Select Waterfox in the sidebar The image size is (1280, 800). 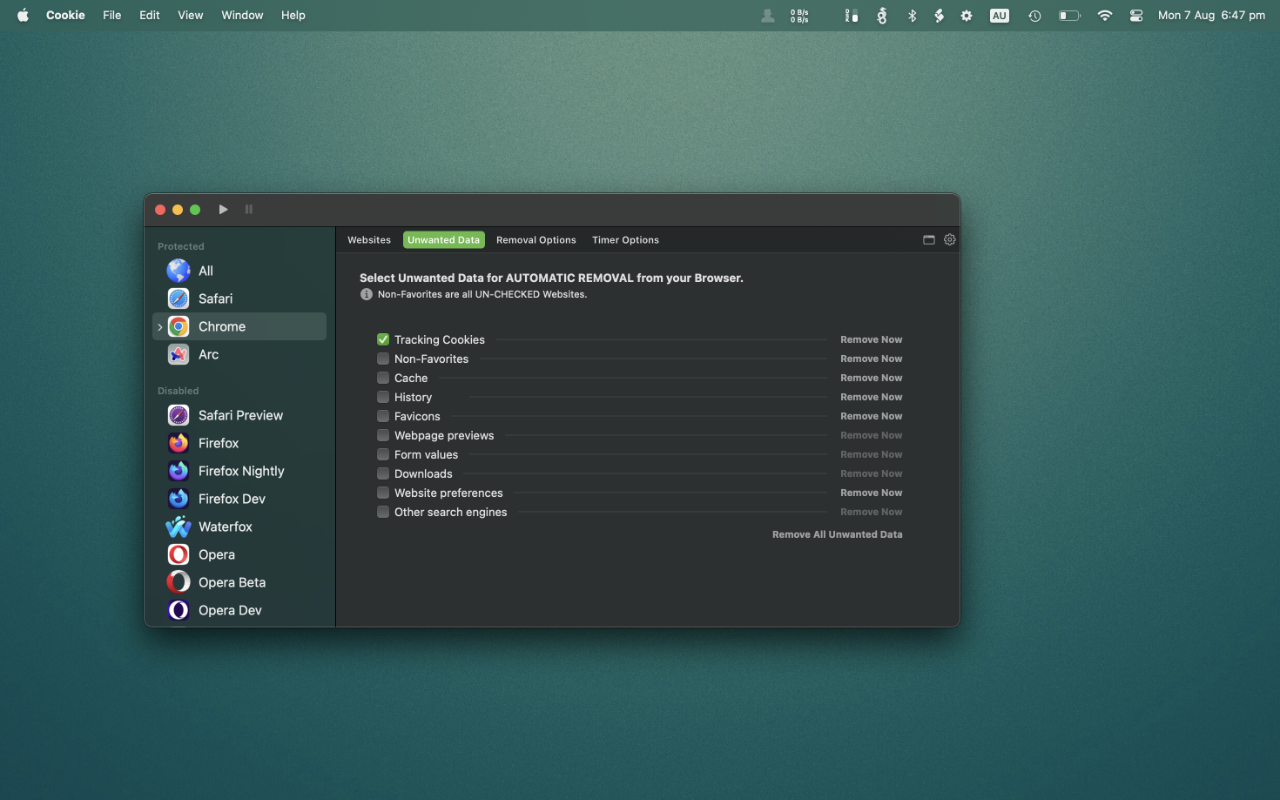(225, 527)
